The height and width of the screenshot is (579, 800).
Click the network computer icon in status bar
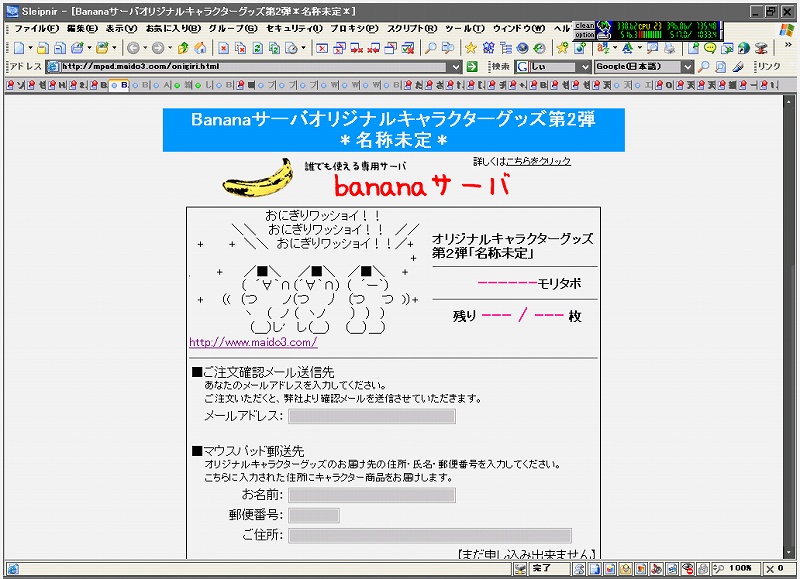(520, 568)
